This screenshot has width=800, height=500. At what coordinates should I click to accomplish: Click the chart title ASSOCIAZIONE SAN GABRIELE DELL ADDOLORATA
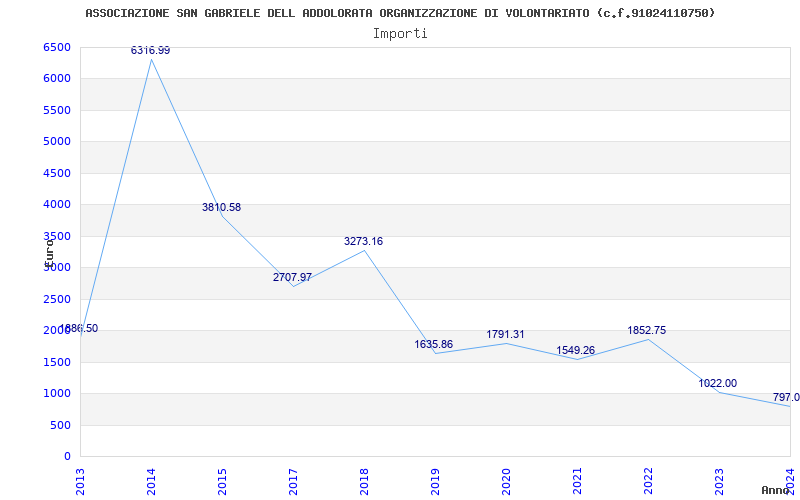click(x=400, y=13)
